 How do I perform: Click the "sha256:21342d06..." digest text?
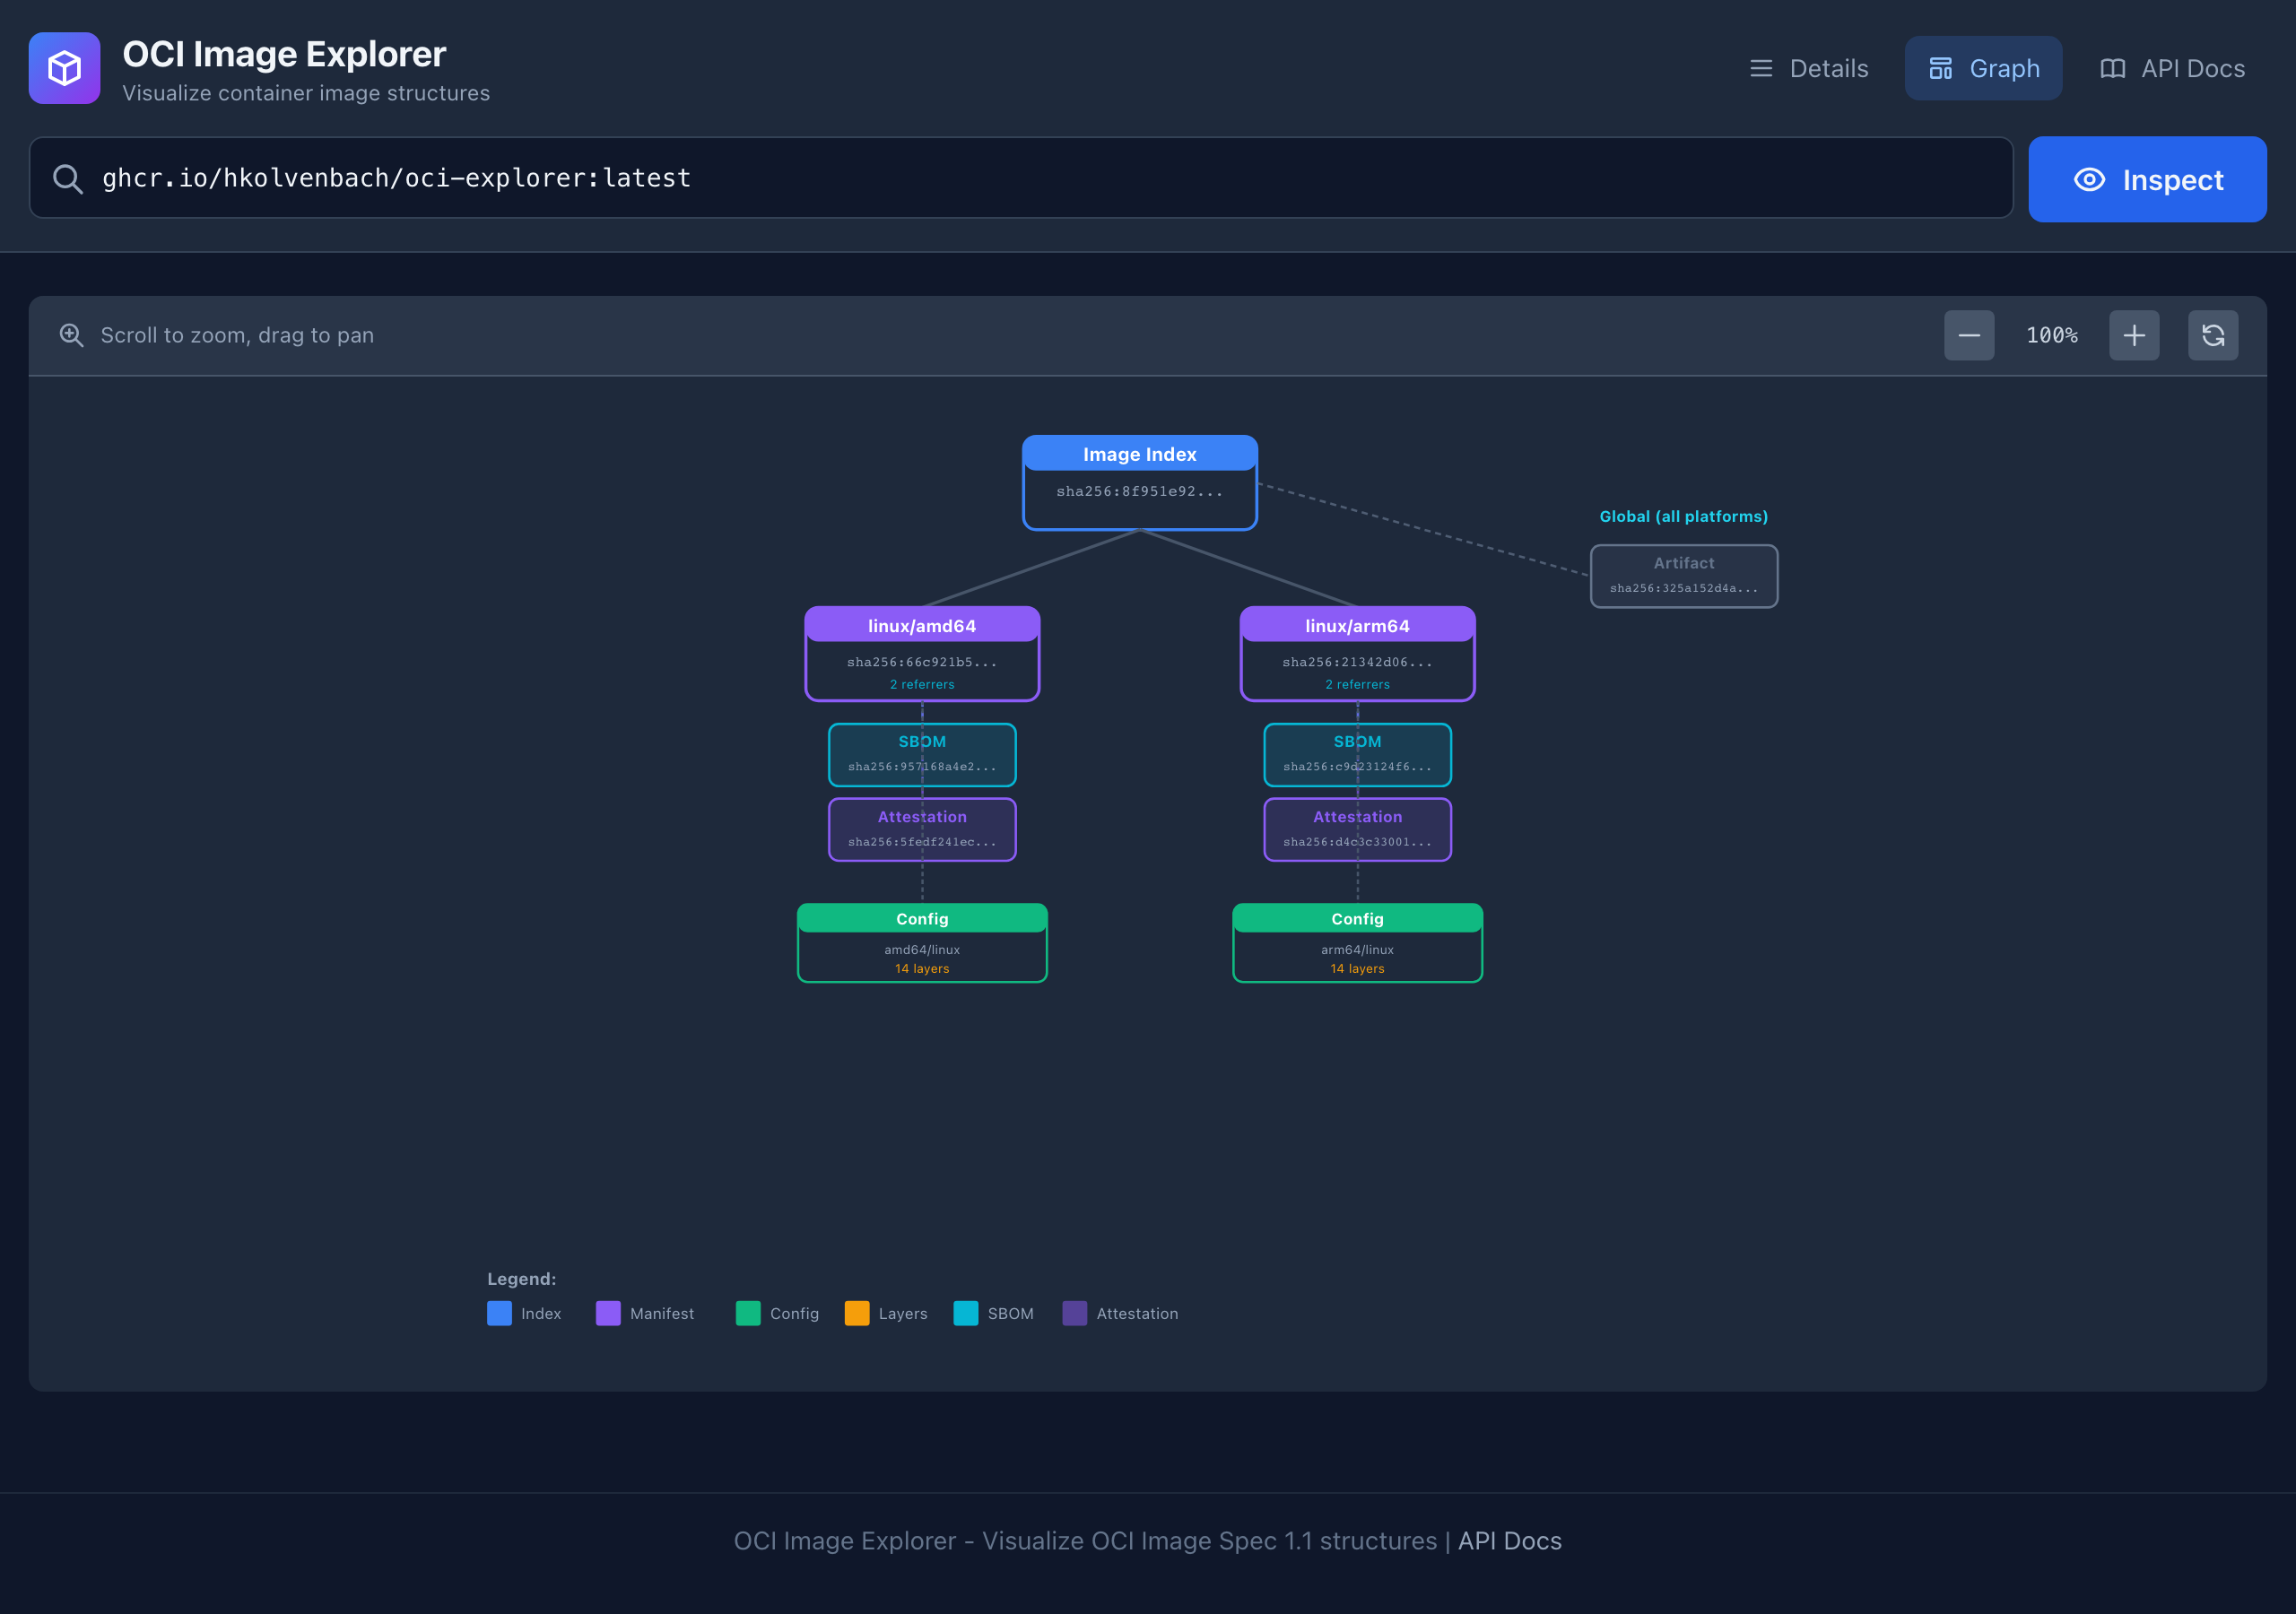pos(1357,662)
